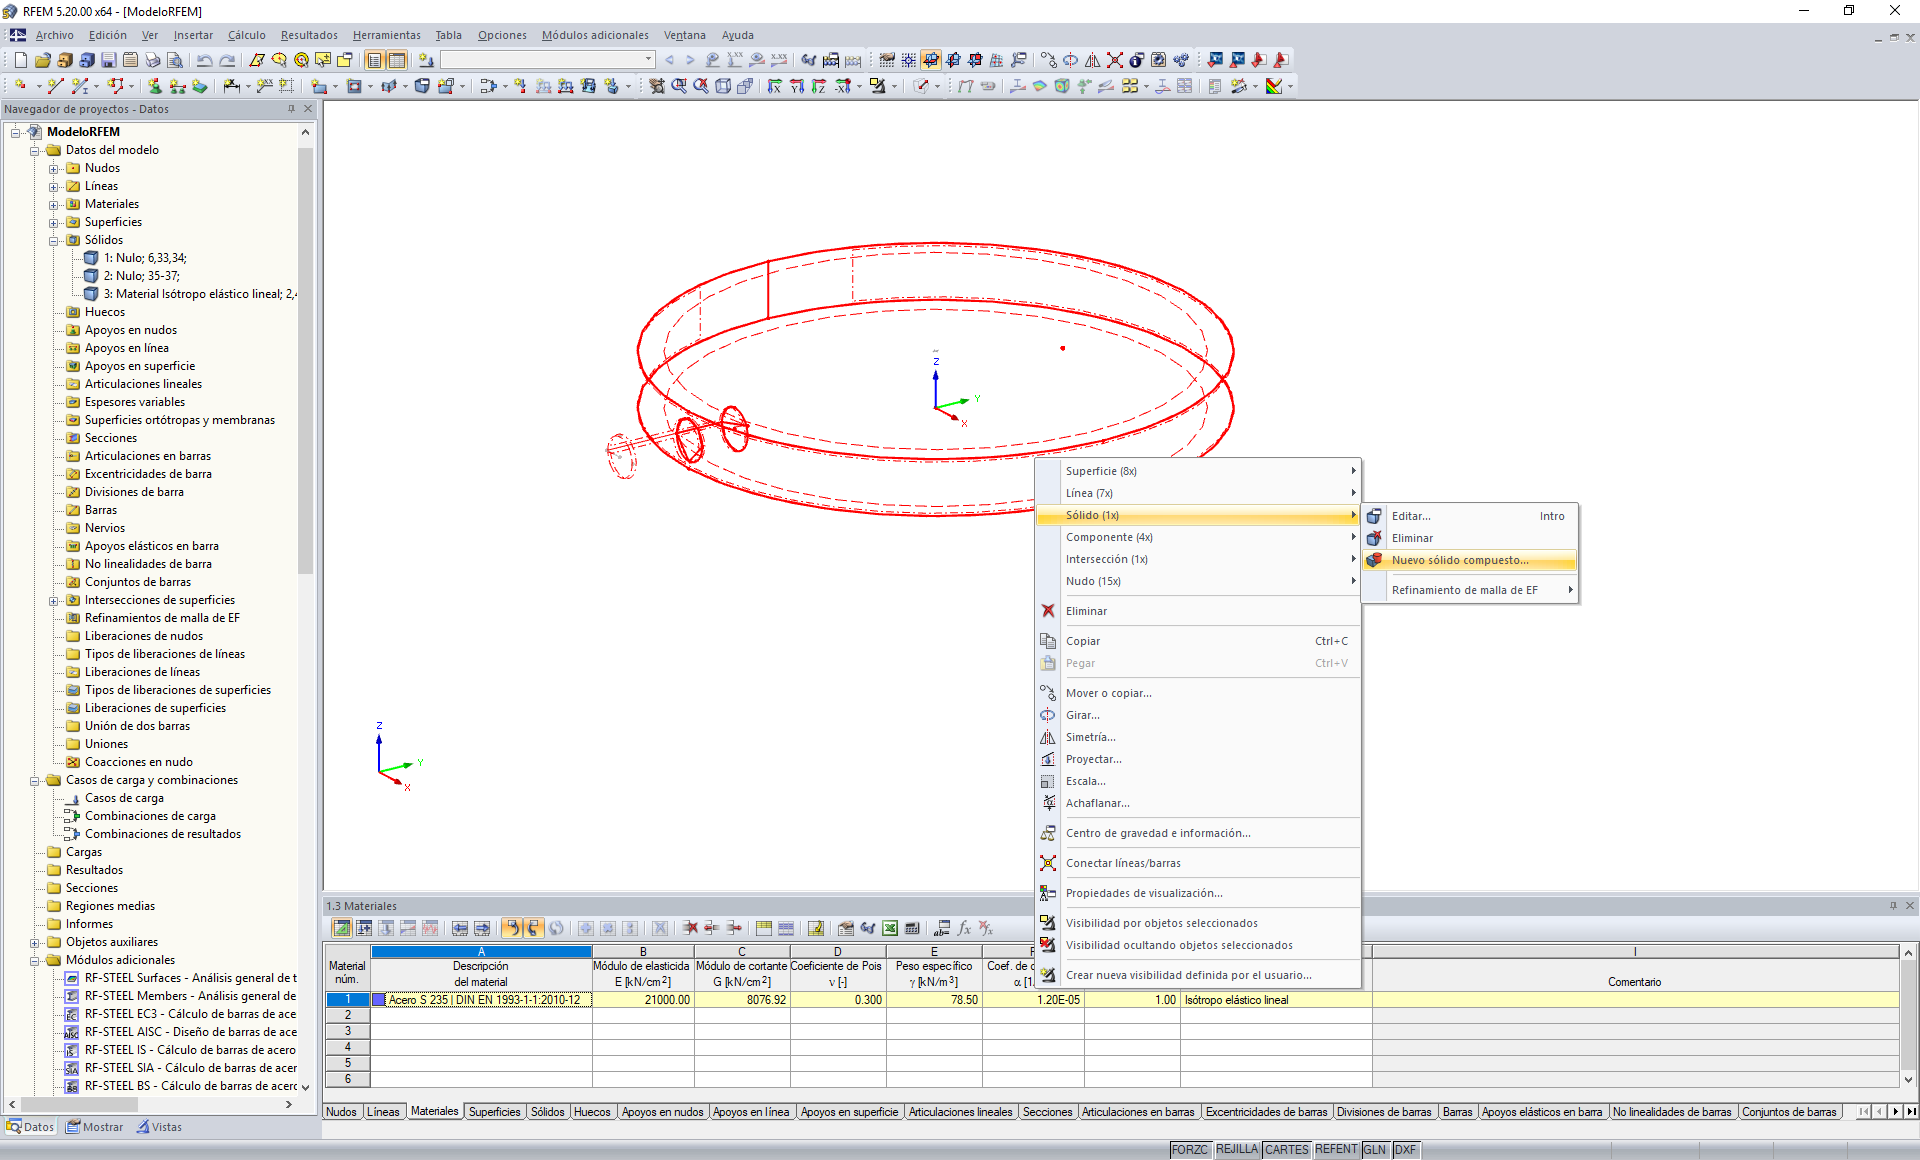
Task: Toggle the CARTES status bar button
Action: click(1286, 1150)
